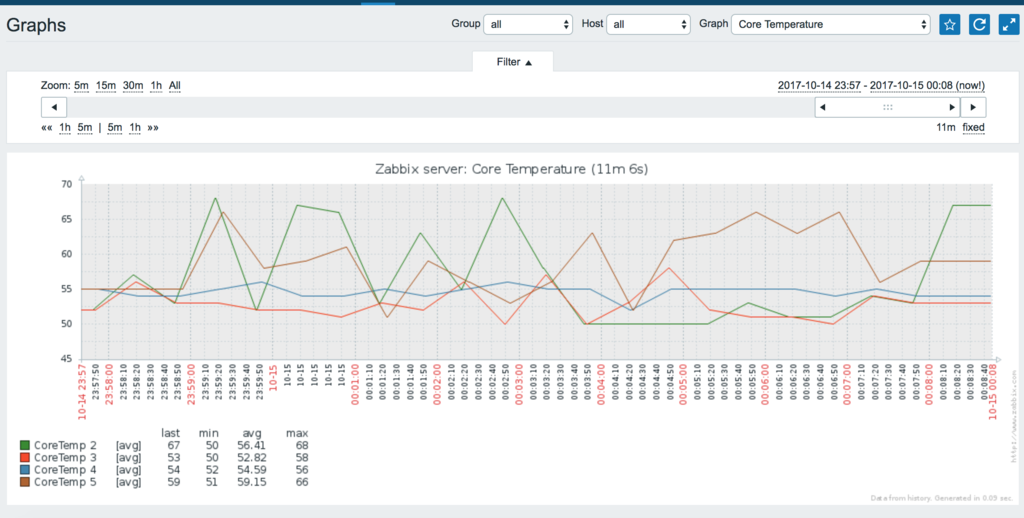Click the avg value 56.41
Viewport: 1024px width, 518px height.
pos(251,445)
